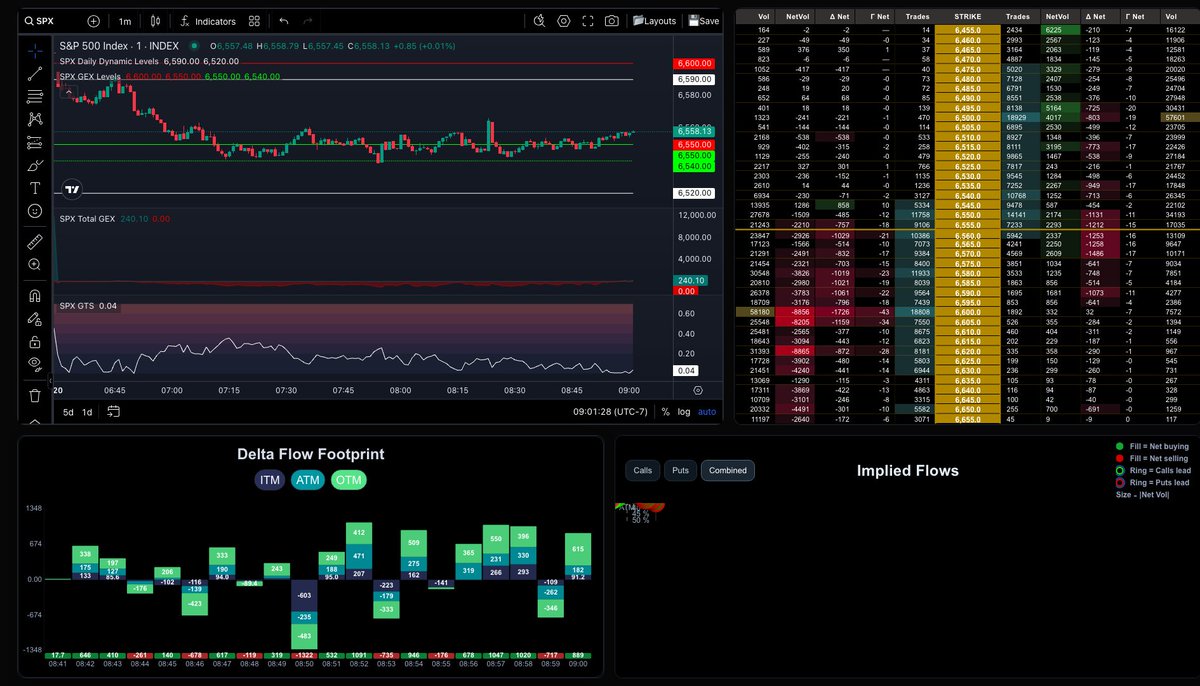Select the 1d date range
The image size is (1200, 686).
(x=87, y=411)
